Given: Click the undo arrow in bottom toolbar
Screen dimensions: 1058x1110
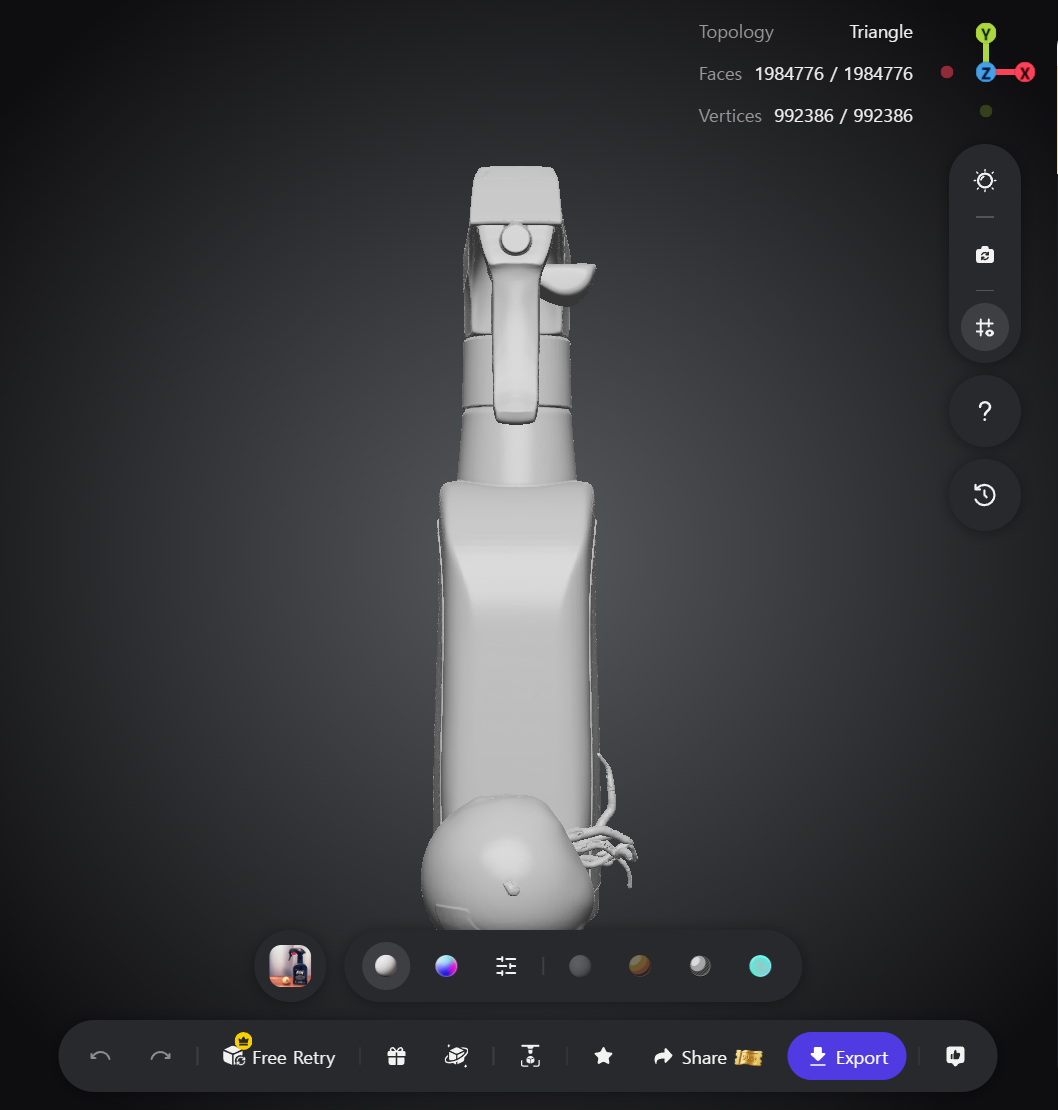Looking at the screenshot, I should click(x=100, y=1056).
